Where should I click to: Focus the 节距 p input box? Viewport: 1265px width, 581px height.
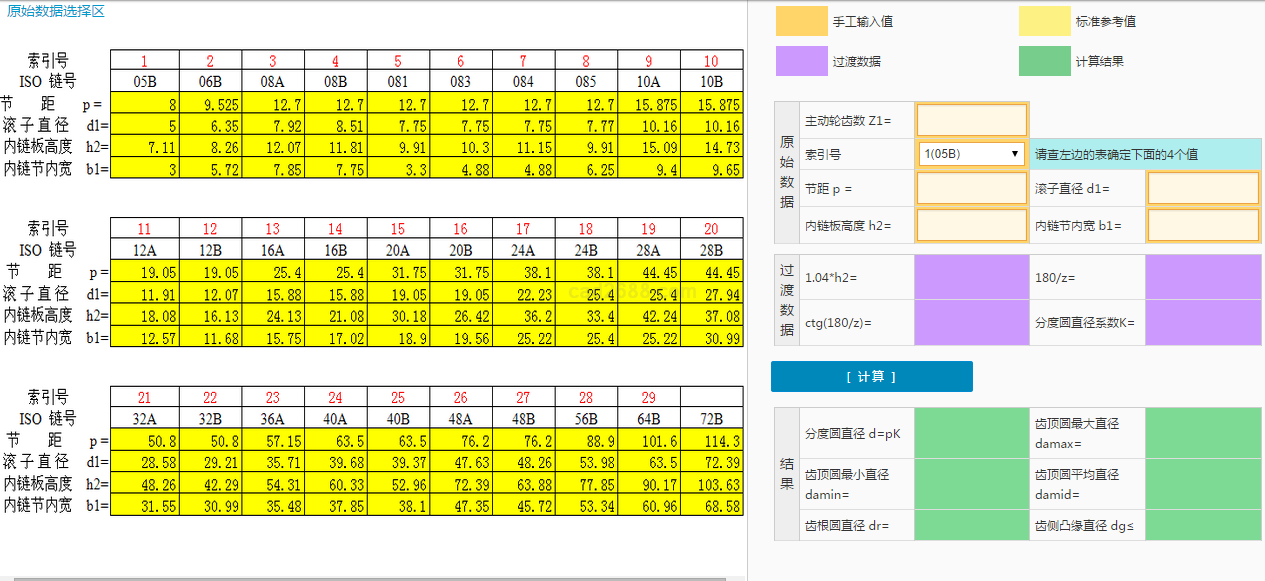(x=971, y=189)
